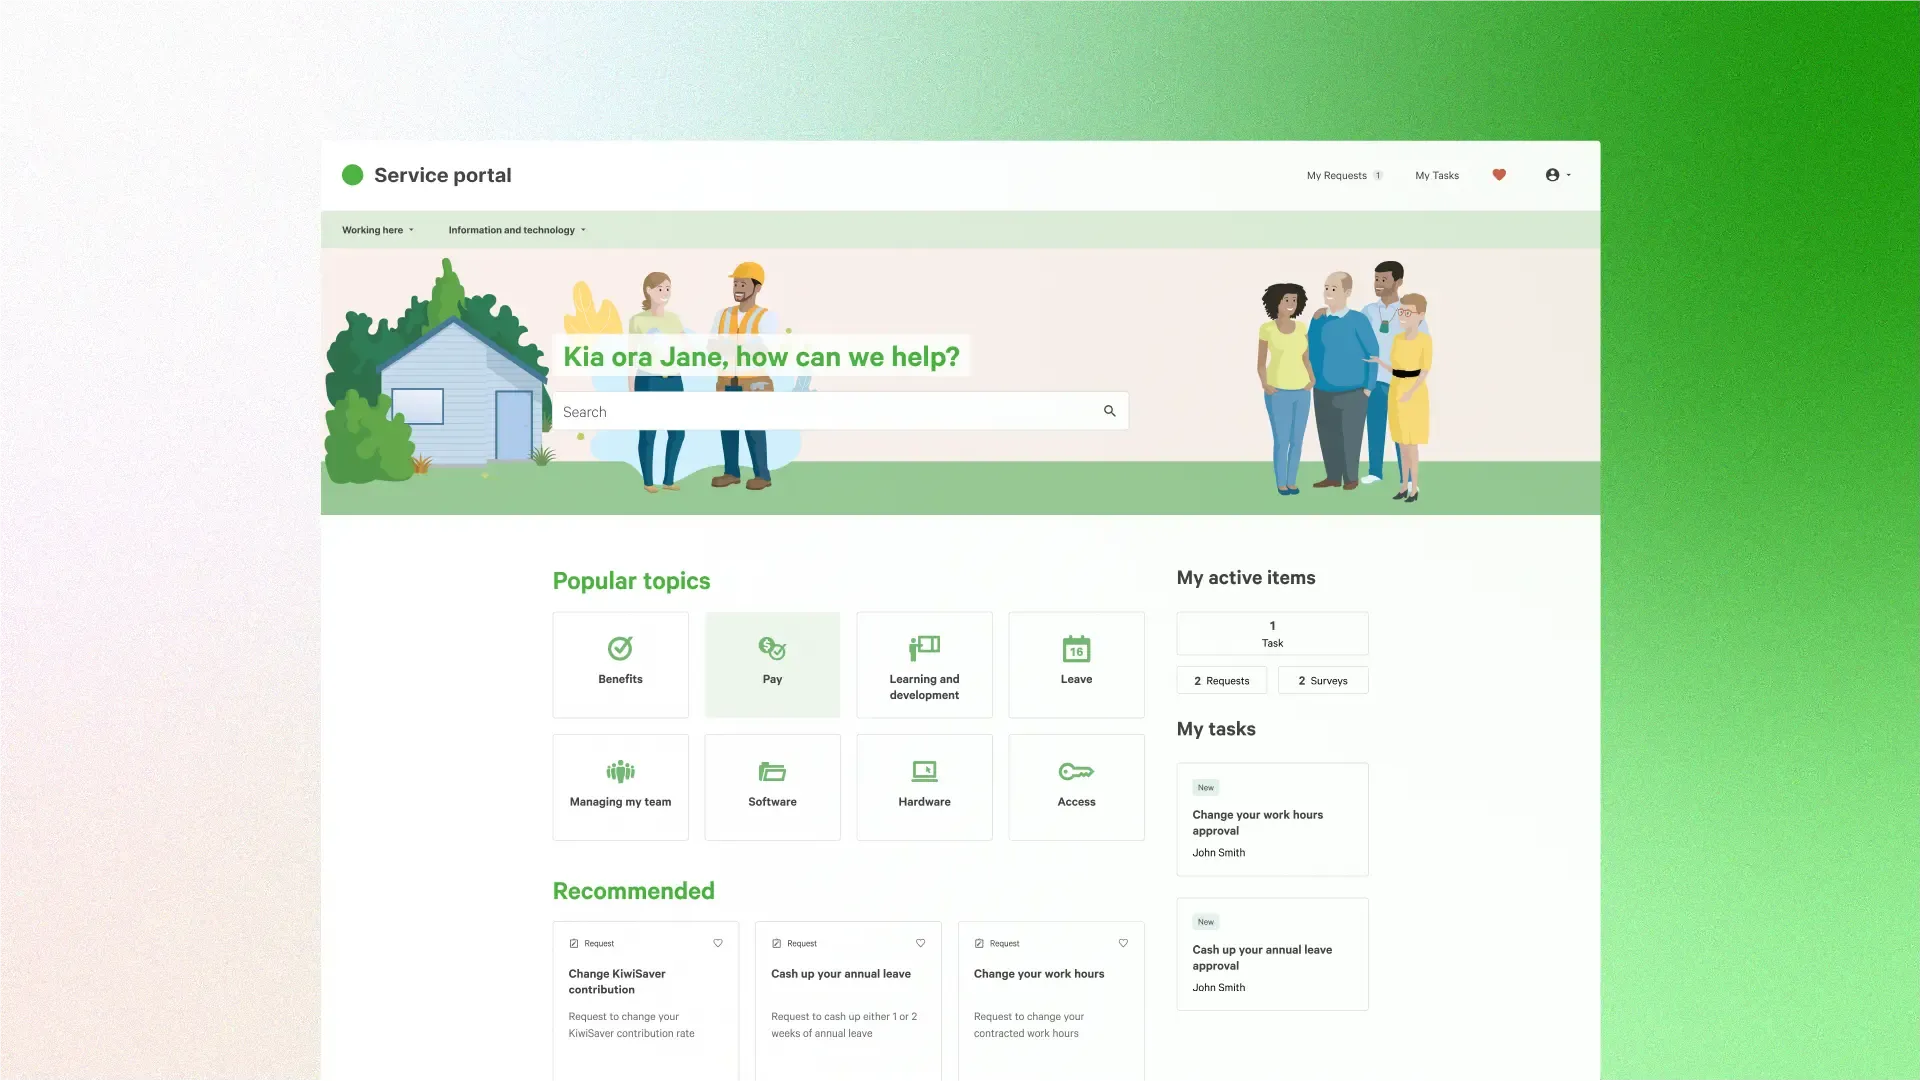The width and height of the screenshot is (1921, 1081).
Task: Open the user account profile icon
Action: click(x=1552, y=175)
